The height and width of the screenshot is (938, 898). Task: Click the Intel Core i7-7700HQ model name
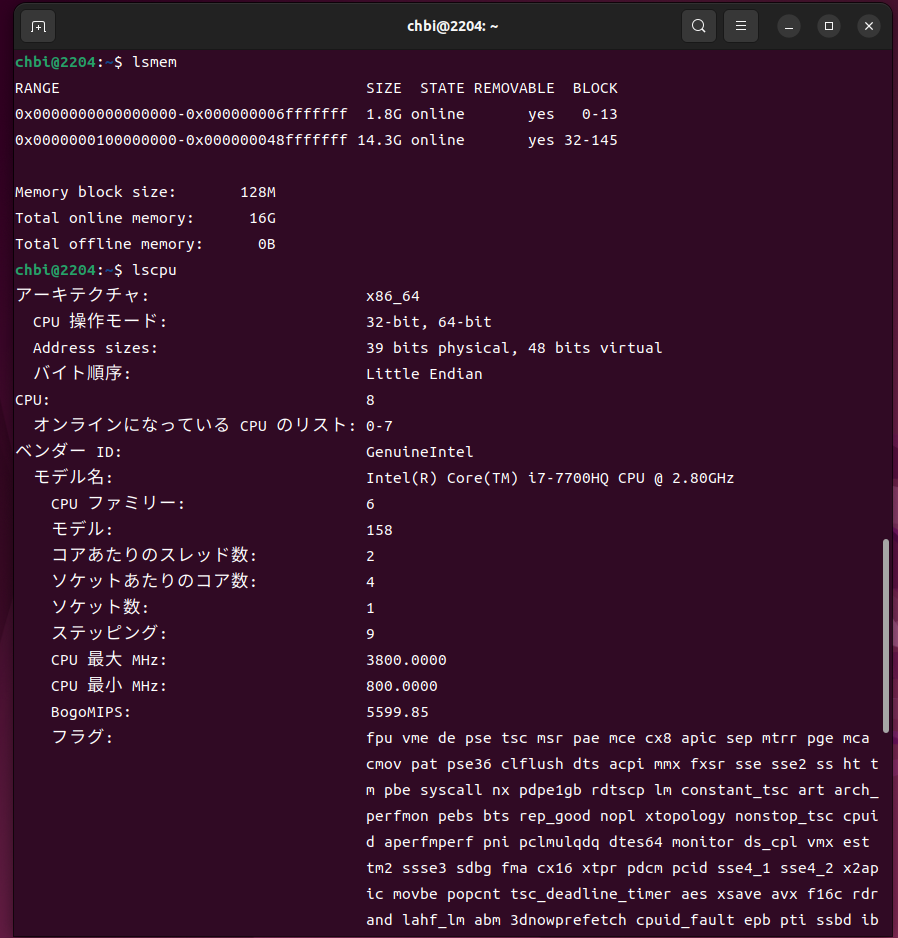pos(550,478)
